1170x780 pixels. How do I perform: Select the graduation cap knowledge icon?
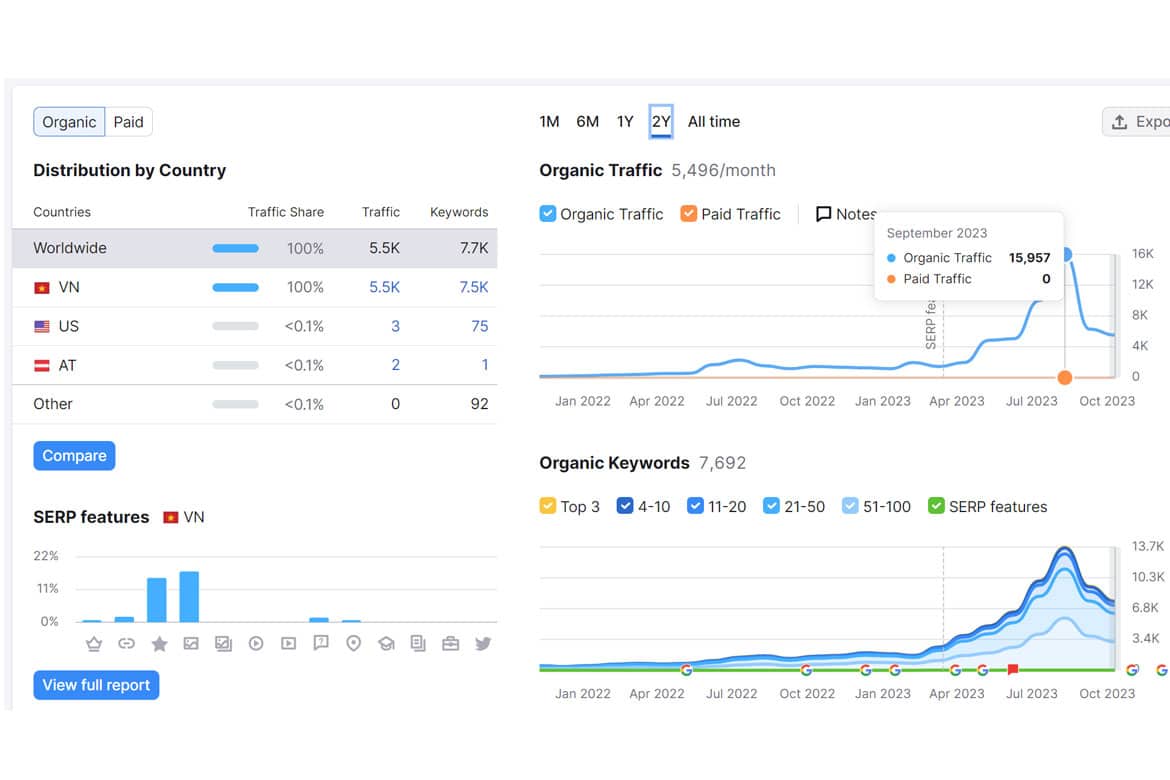click(386, 643)
